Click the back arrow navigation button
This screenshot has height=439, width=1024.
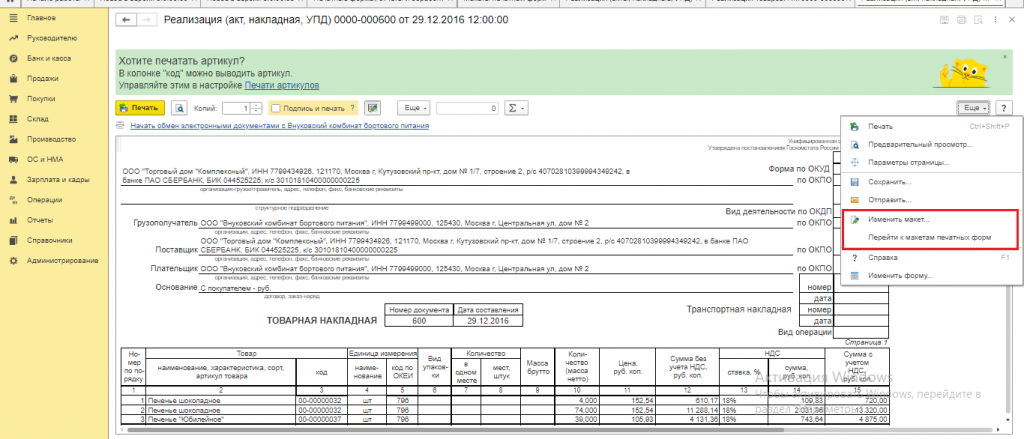[x=125, y=20]
